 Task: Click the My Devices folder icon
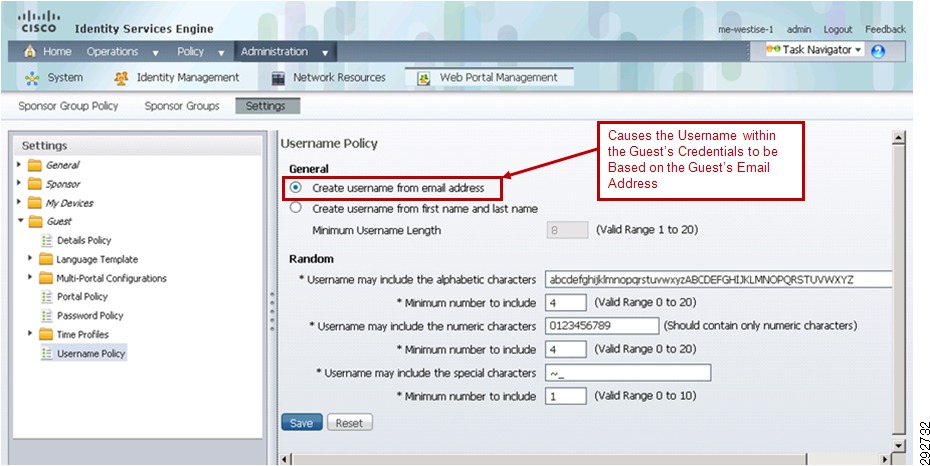click(x=34, y=203)
